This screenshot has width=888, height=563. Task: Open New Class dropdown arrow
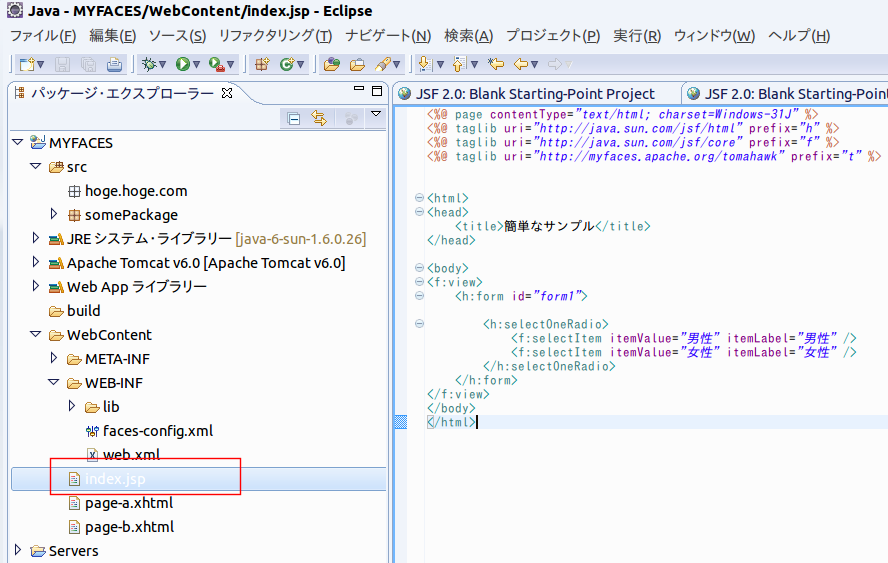point(301,65)
